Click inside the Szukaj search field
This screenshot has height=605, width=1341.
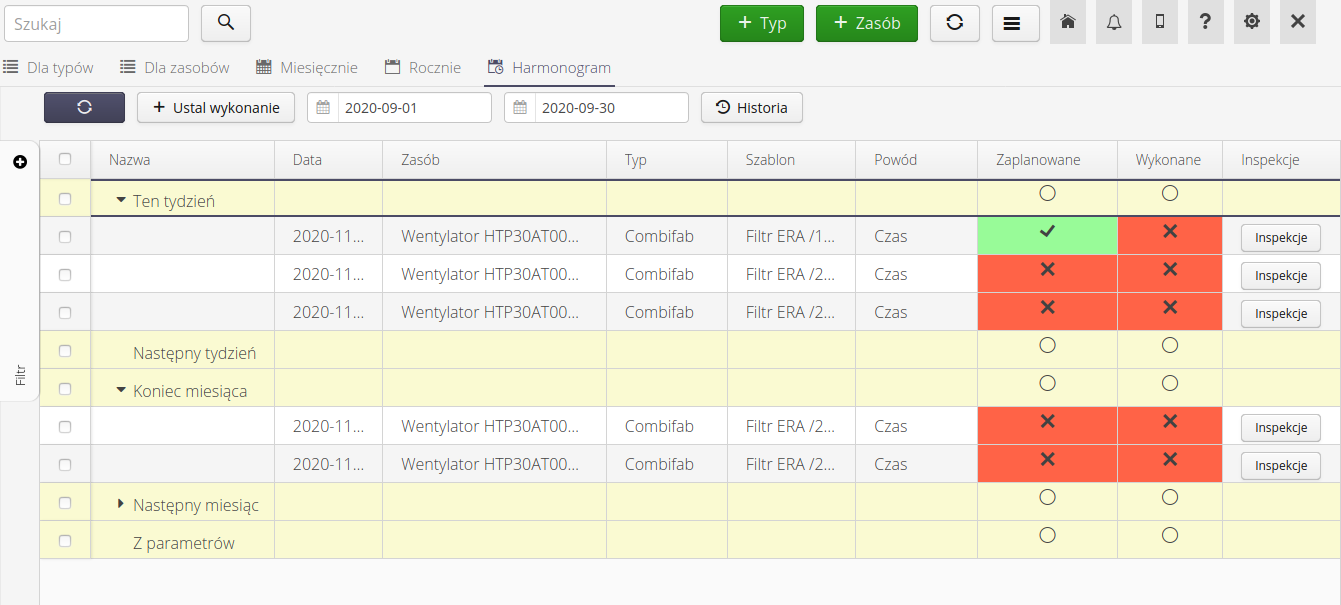coord(96,23)
